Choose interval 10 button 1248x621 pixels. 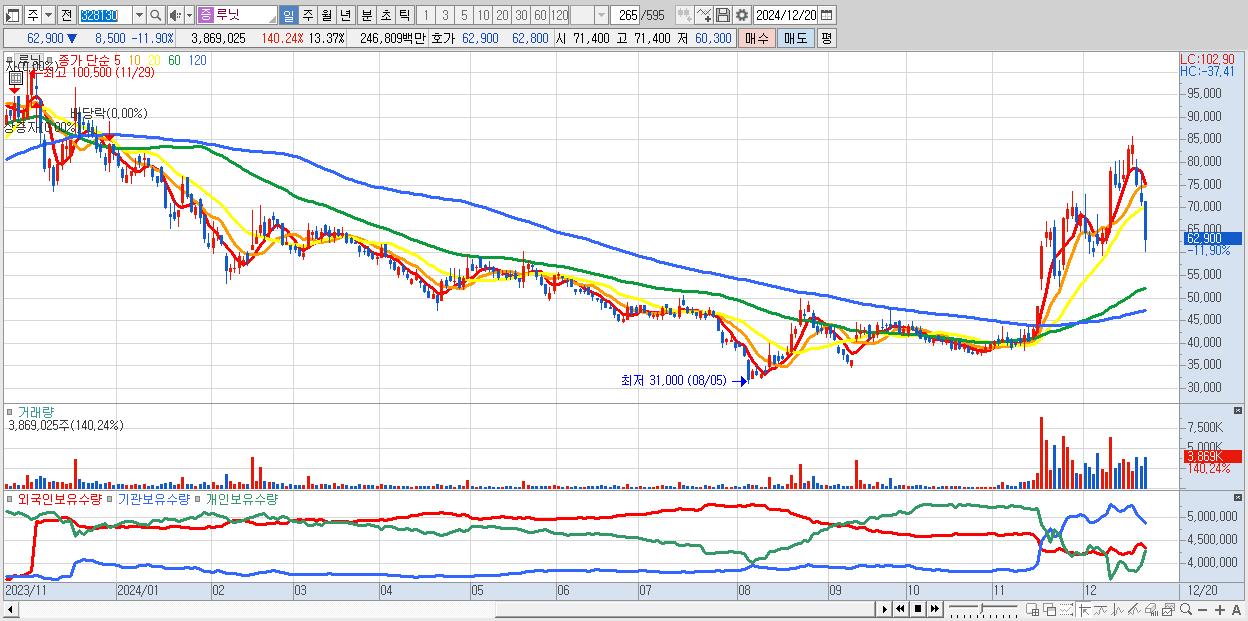(x=483, y=16)
